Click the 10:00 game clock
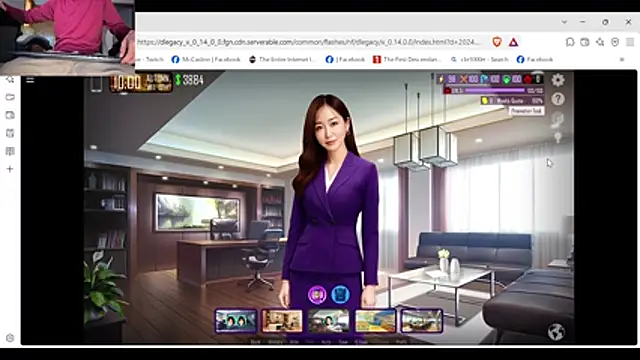 [127, 83]
